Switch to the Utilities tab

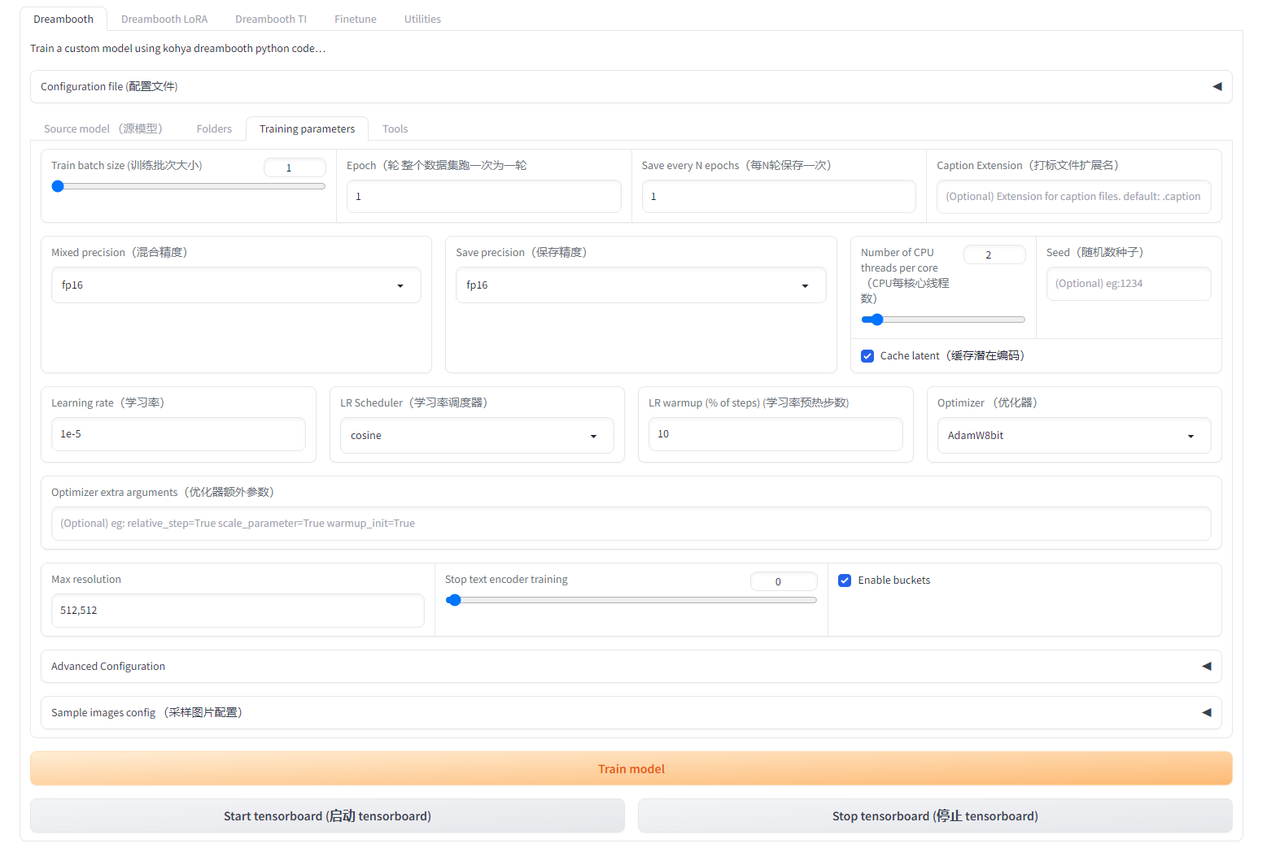(x=422, y=19)
